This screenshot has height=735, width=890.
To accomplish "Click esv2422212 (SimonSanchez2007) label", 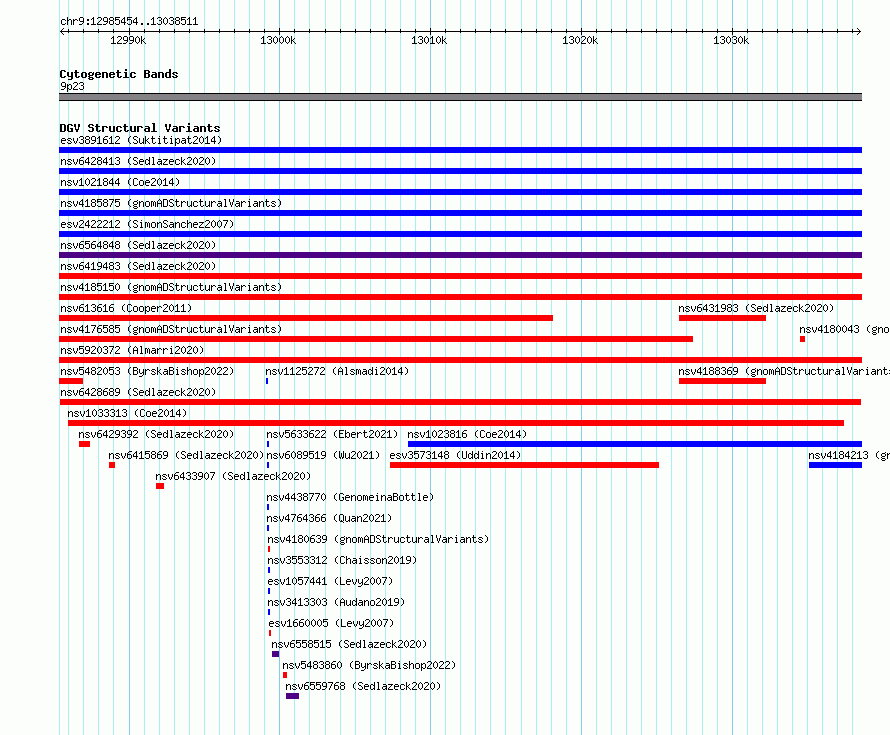I will tap(147, 224).
